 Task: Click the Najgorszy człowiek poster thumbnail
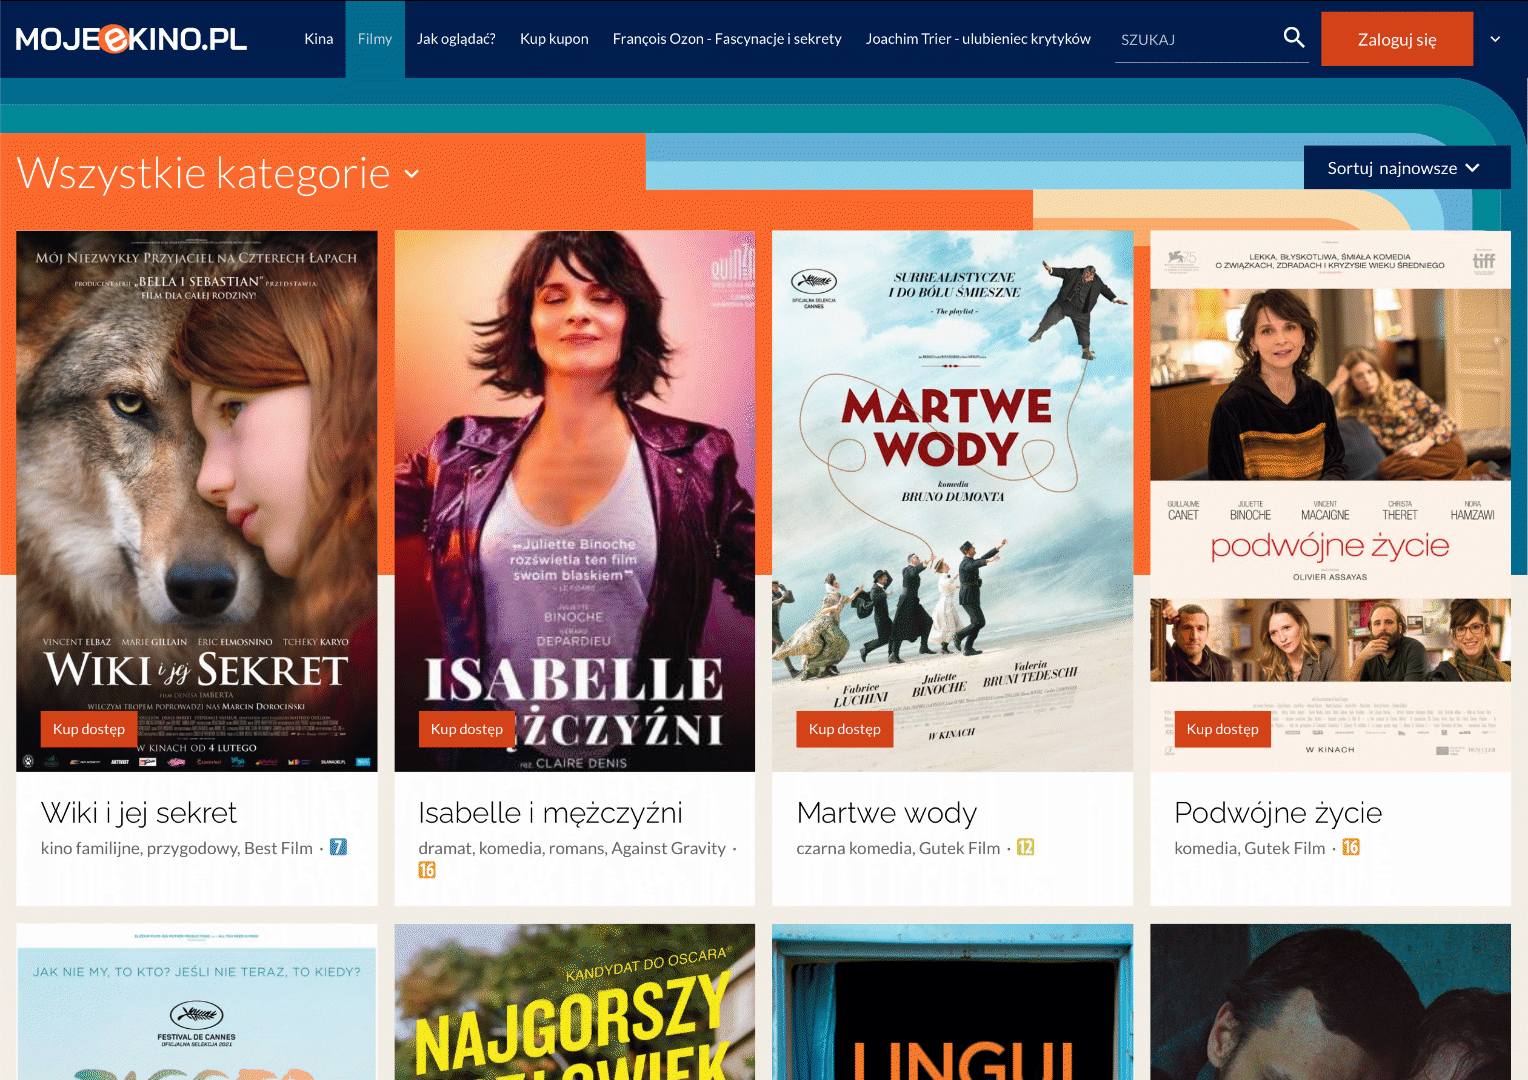575,1002
